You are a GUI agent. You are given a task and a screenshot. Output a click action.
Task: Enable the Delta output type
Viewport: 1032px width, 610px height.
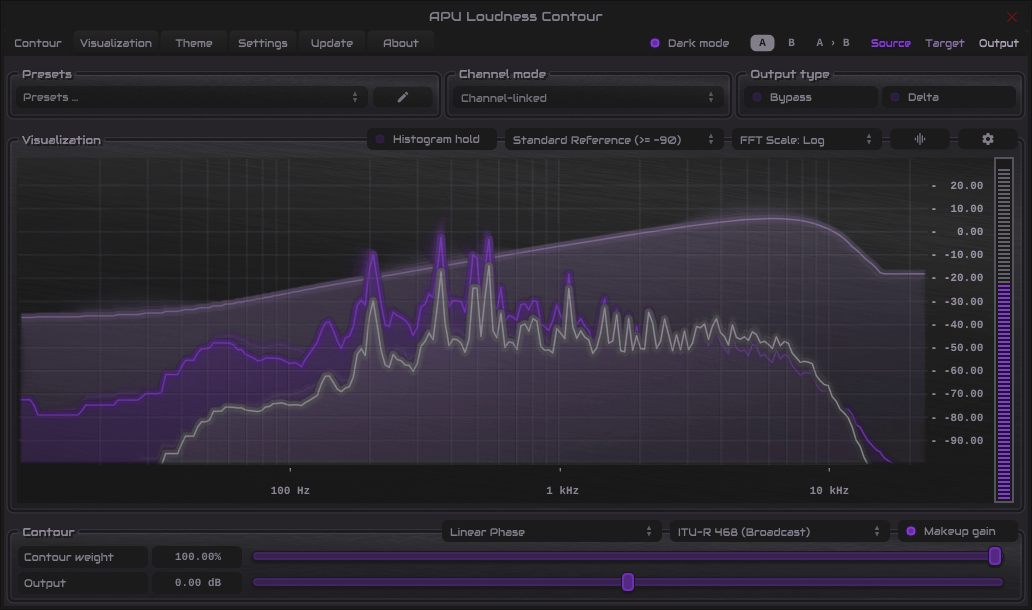[948, 97]
